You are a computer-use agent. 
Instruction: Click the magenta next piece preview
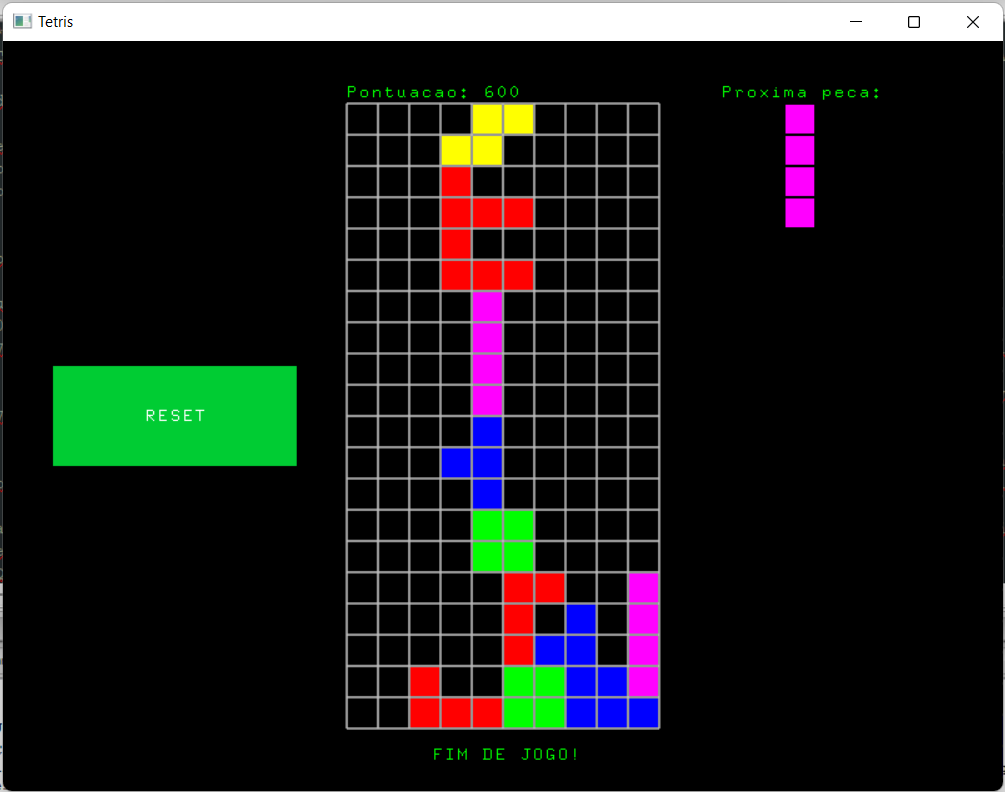799,165
